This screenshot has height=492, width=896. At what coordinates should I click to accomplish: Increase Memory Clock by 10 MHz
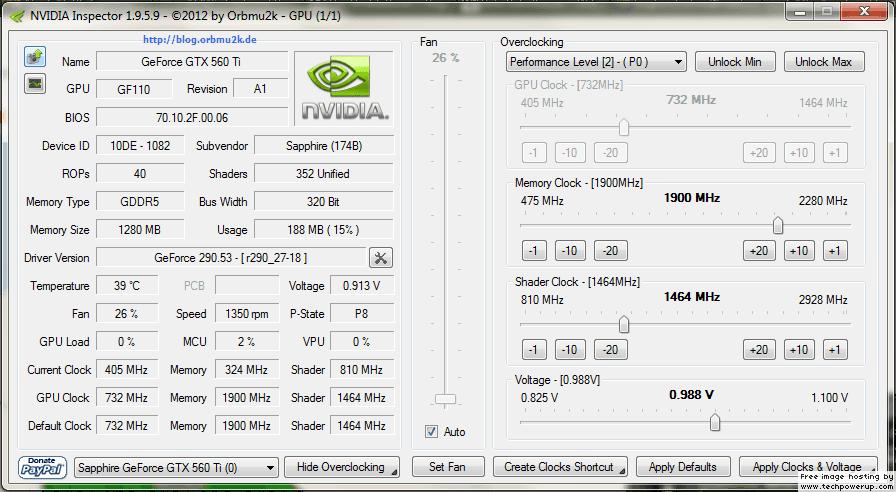point(799,251)
